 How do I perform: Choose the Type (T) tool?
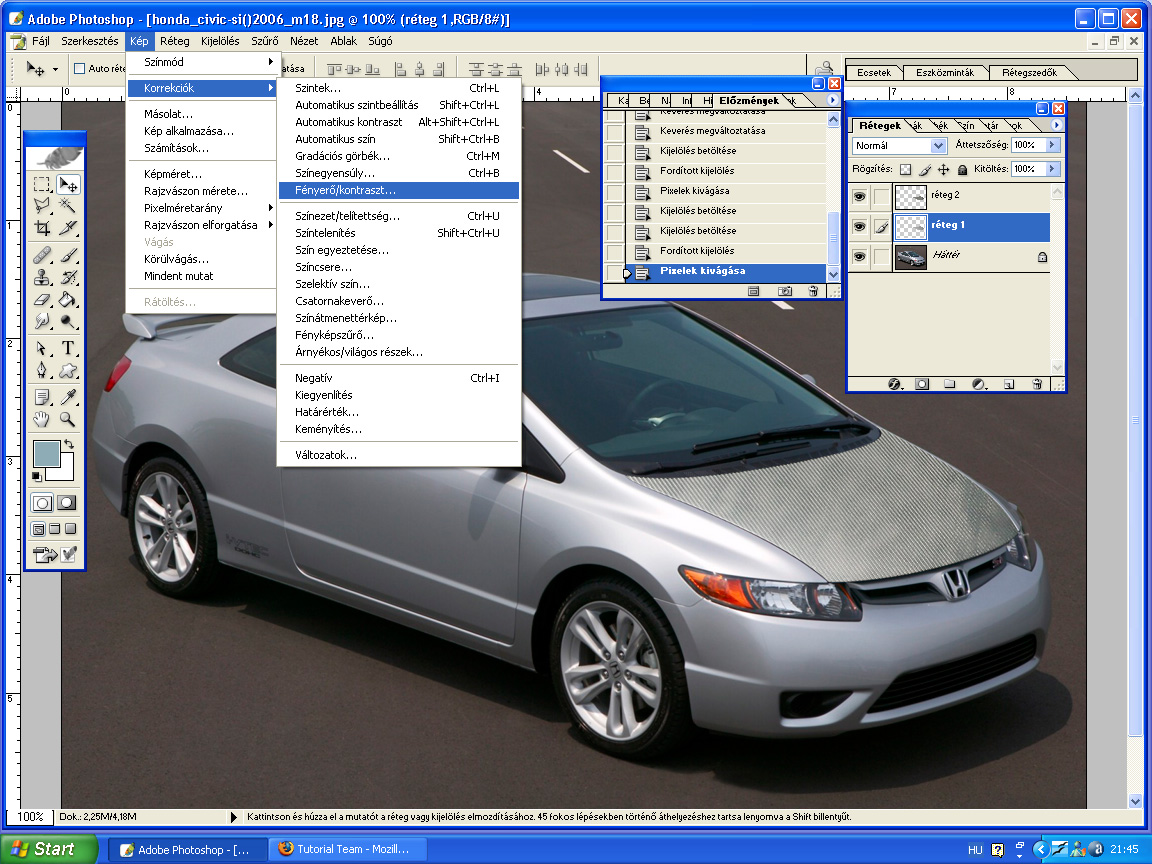68,348
